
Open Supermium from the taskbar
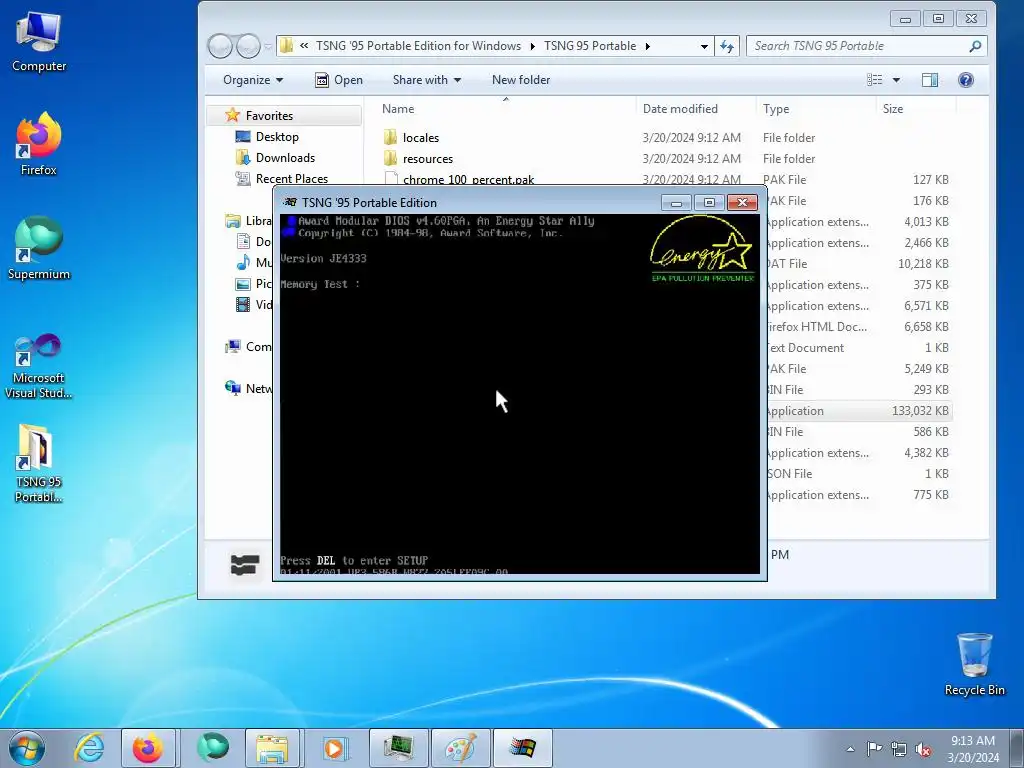[214, 748]
